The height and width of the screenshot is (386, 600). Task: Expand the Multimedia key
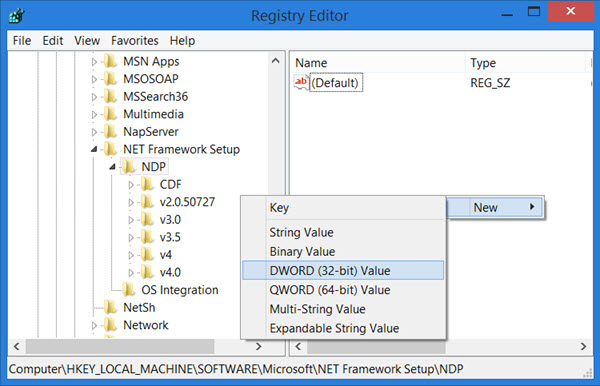click(94, 114)
